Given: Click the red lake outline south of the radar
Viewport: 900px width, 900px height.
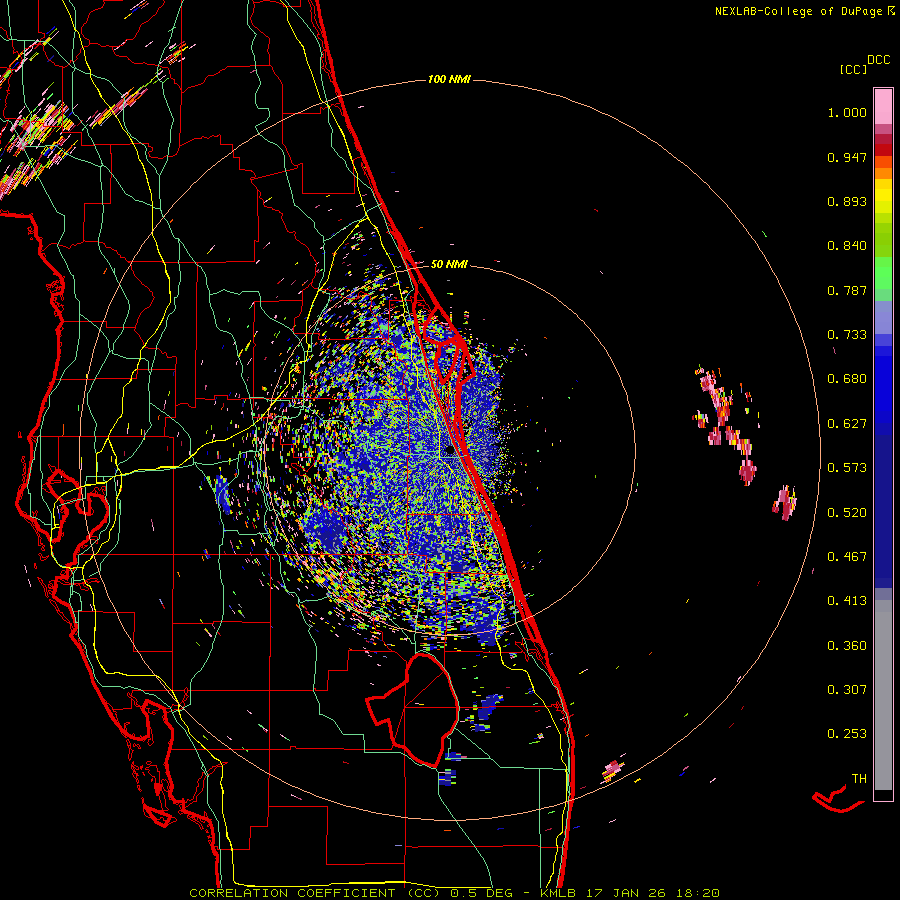Looking at the screenshot, I should (x=413, y=709).
